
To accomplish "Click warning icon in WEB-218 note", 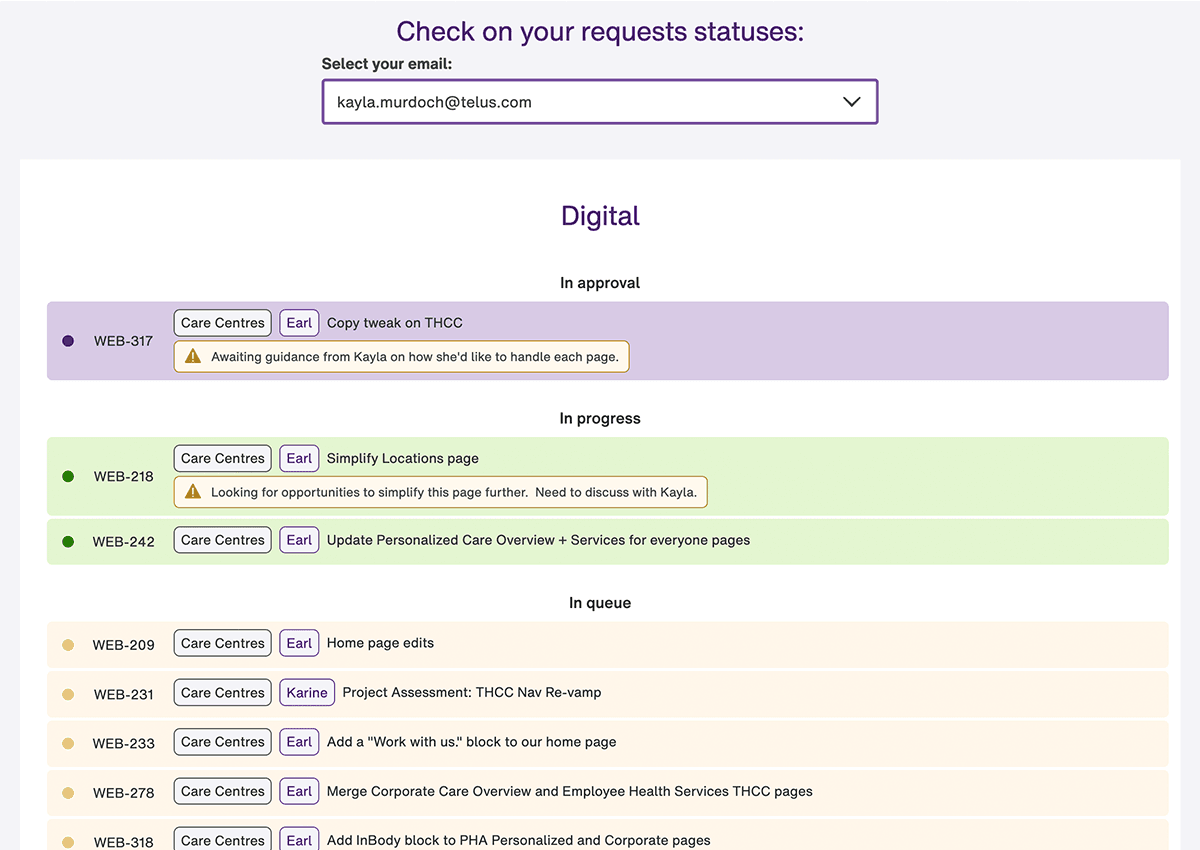I will 193,492.
